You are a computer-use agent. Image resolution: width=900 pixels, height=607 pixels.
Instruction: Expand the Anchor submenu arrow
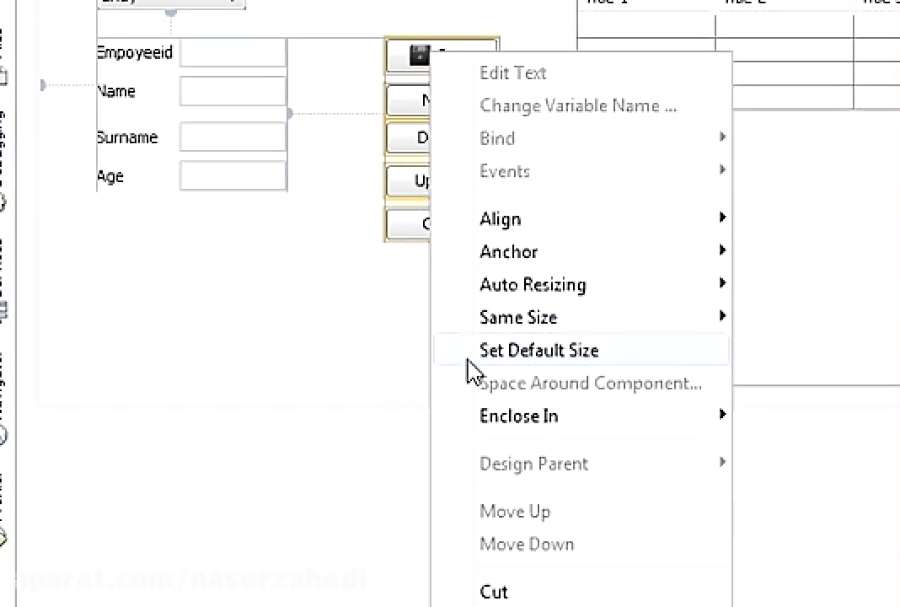[x=722, y=251]
